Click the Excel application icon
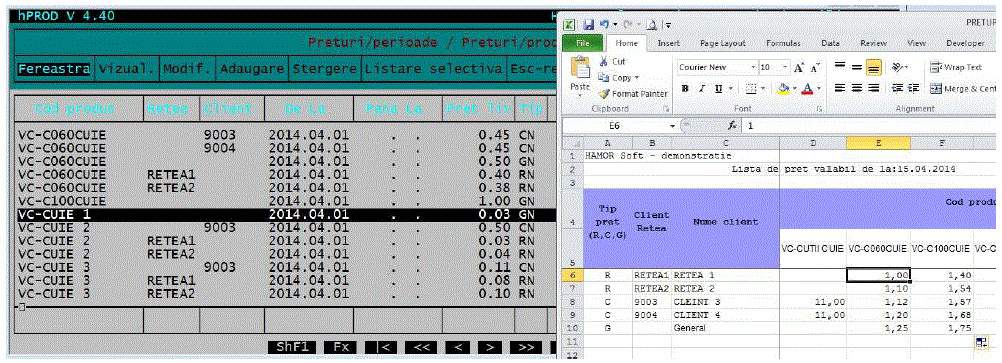Image resolution: width=1002 pixels, height=363 pixels. [x=569, y=25]
